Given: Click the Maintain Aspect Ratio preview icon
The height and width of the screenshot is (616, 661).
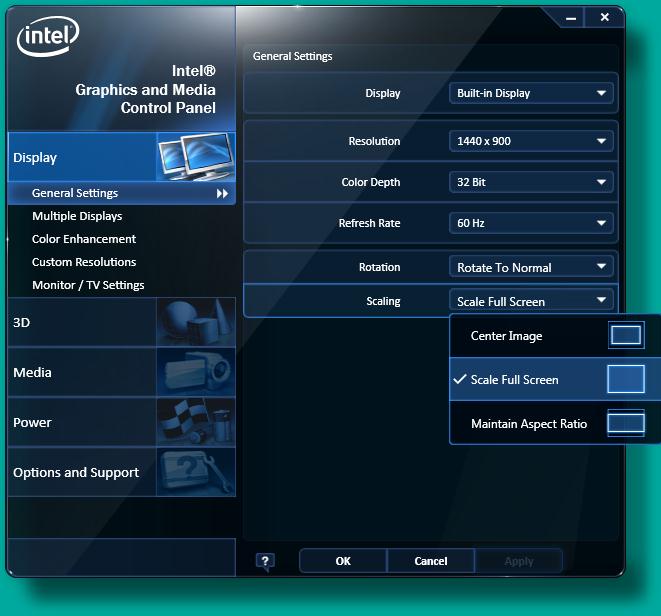Looking at the screenshot, I should pos(626,424).
